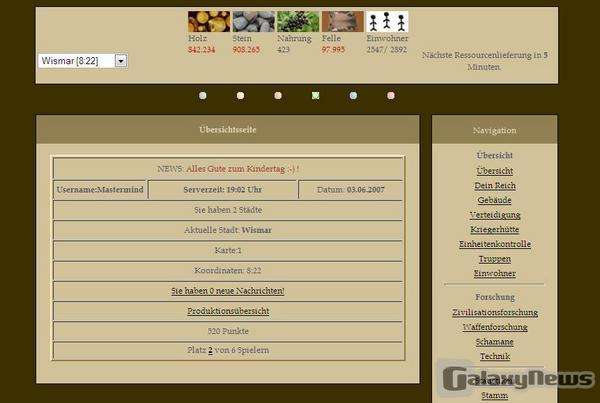Click the Forschung section heading

coord(495,297)
